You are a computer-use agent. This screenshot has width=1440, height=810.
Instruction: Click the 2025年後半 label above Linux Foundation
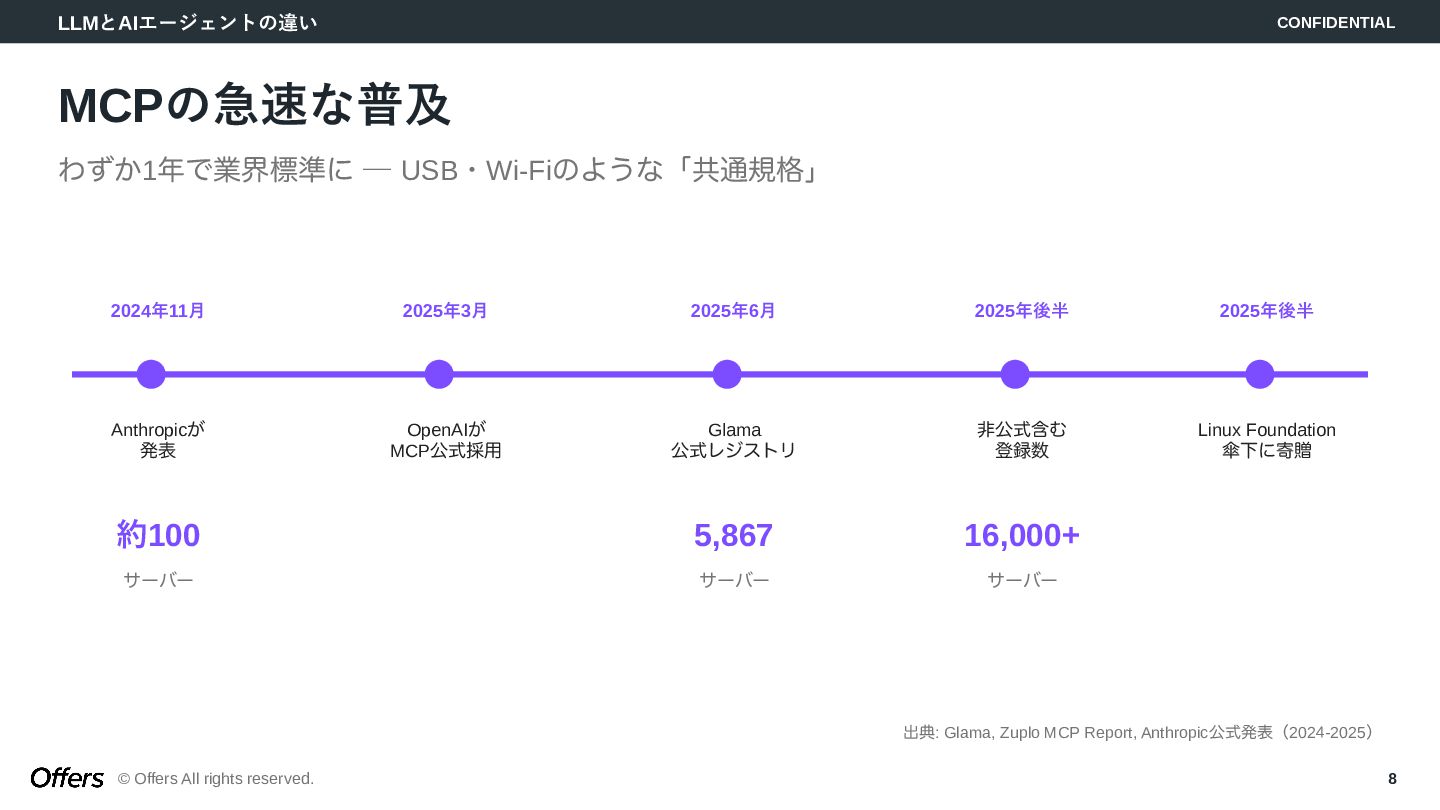(x=1267, y=311)
